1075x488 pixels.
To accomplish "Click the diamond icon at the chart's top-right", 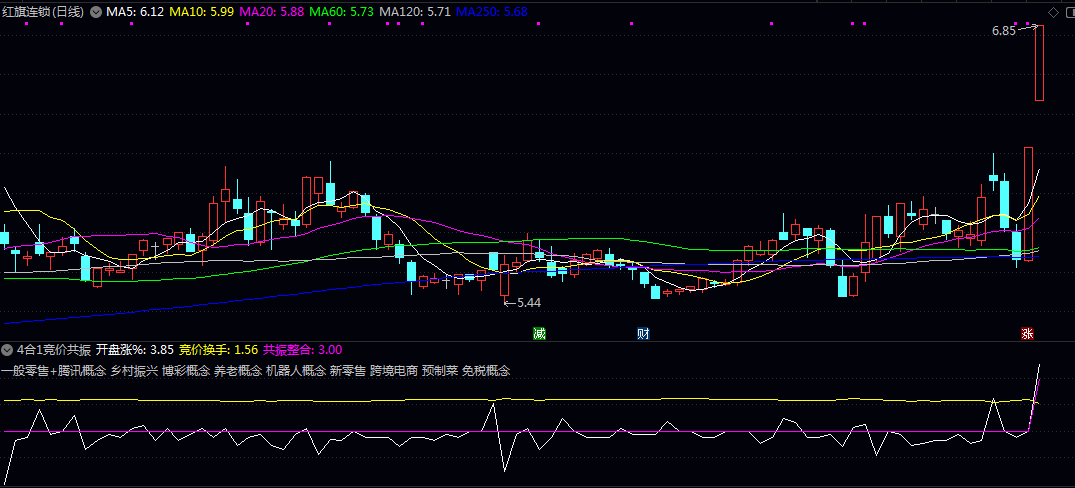I will (x=1053, y=12).
